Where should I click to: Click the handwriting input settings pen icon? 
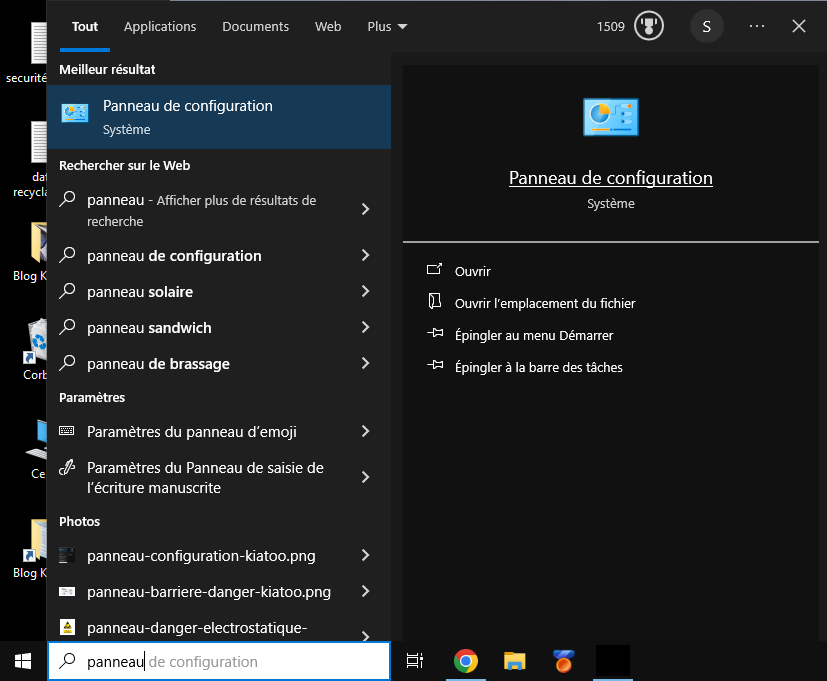[x=66, y=467]
